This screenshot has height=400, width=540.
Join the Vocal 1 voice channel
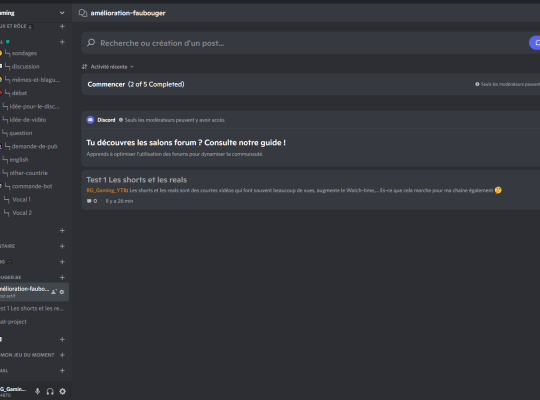click(21, 199)
